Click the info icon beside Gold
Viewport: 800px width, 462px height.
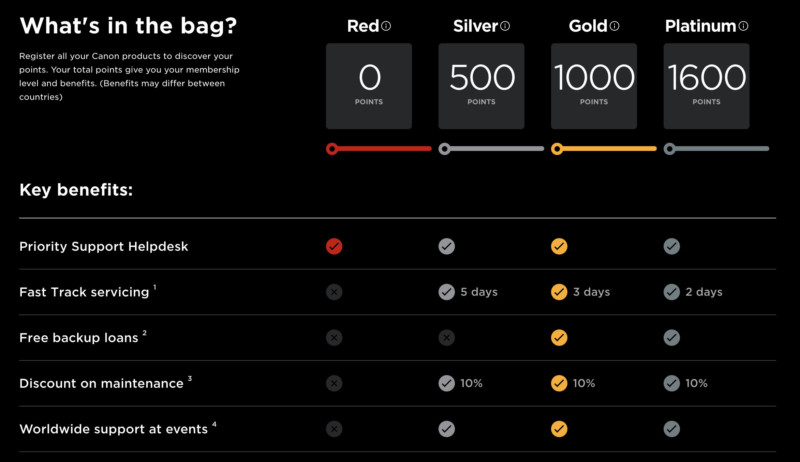point(615,26)
